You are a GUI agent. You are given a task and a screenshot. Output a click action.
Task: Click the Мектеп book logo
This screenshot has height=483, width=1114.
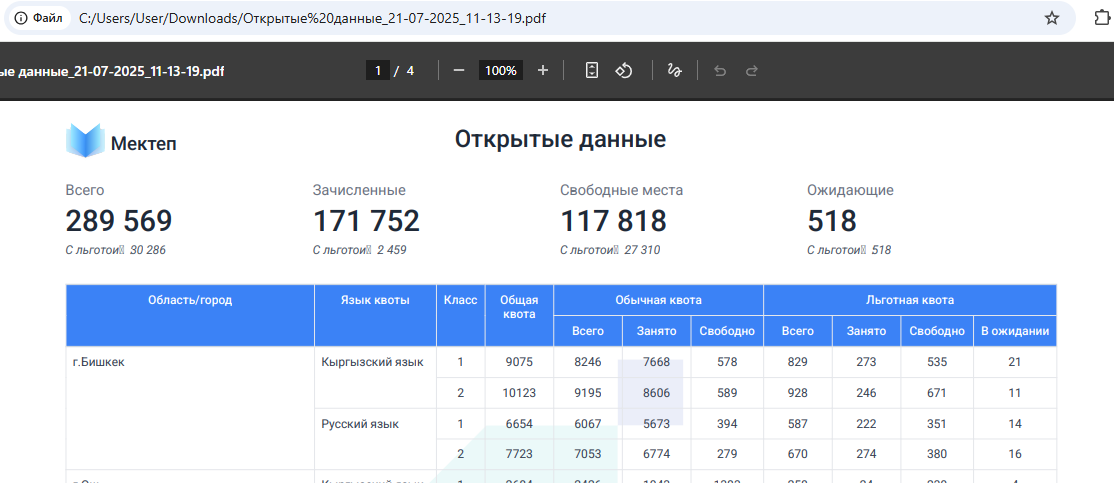click(85, 141)
